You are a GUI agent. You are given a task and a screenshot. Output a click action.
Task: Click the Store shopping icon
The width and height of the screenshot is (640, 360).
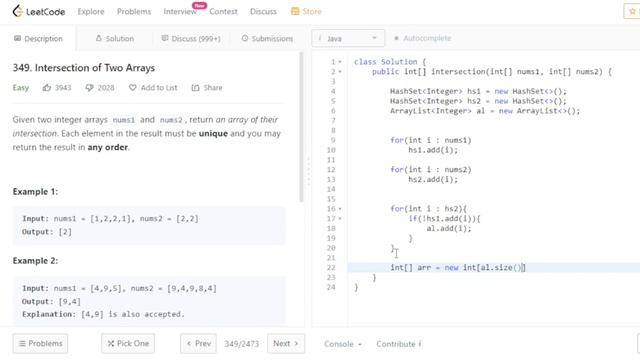tap(295, 11)
